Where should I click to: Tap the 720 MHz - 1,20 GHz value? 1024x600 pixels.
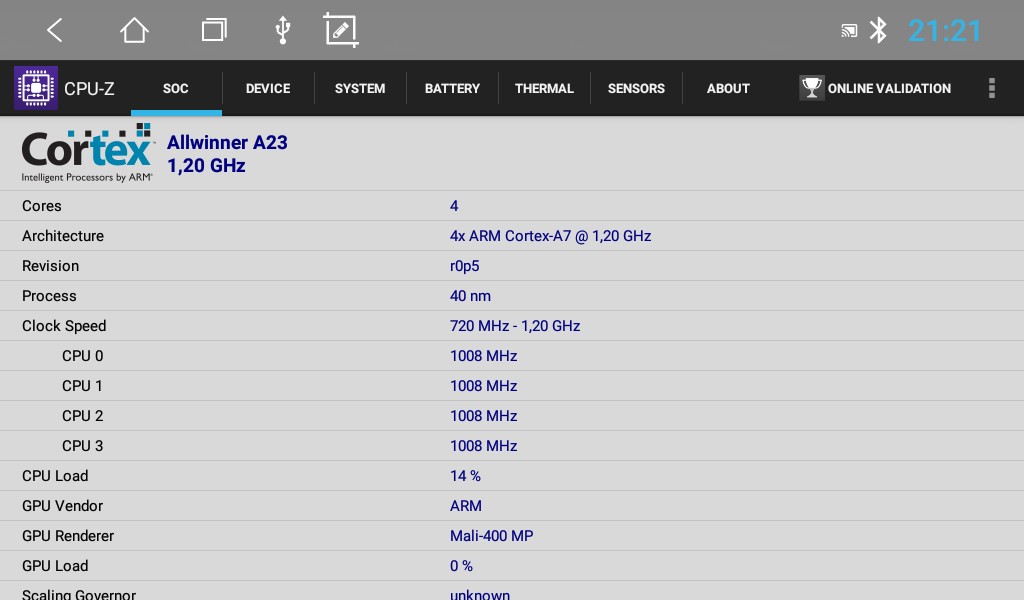(x=515, y=326)
